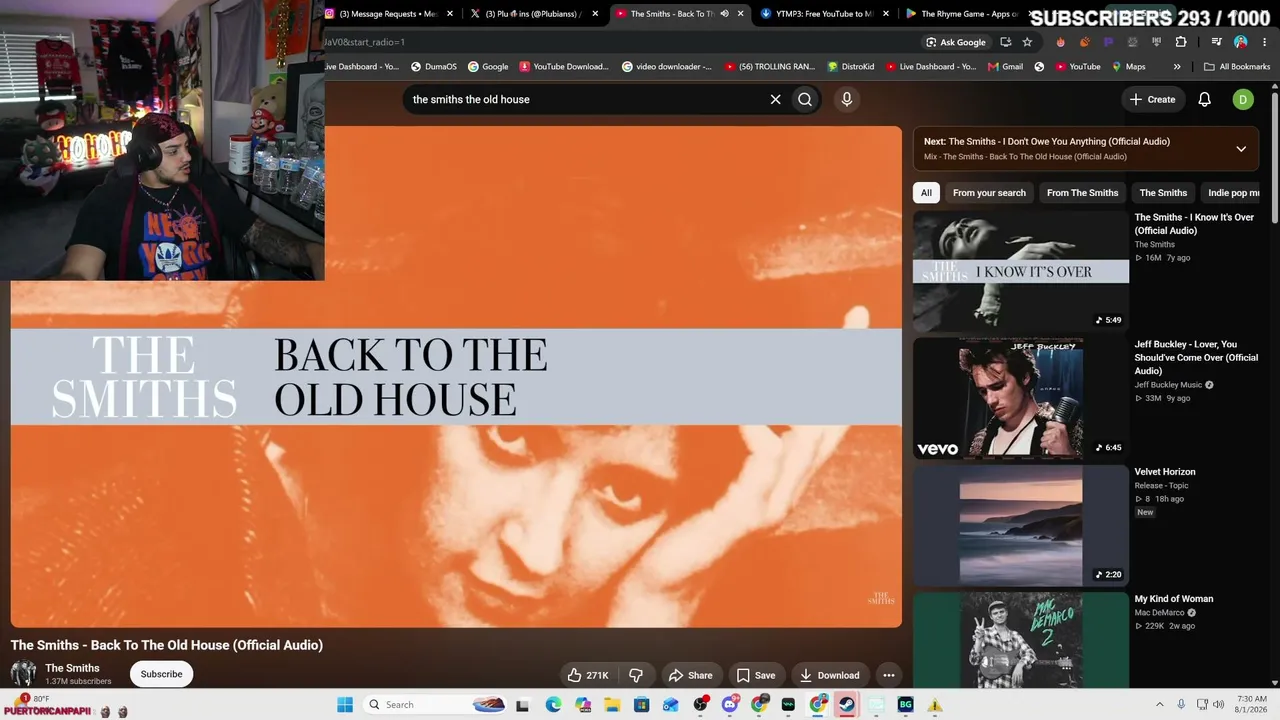This screenshot has width=1280, height=720.
Task: Switch to the X Plubianss tab
Action: coord(535,14)
